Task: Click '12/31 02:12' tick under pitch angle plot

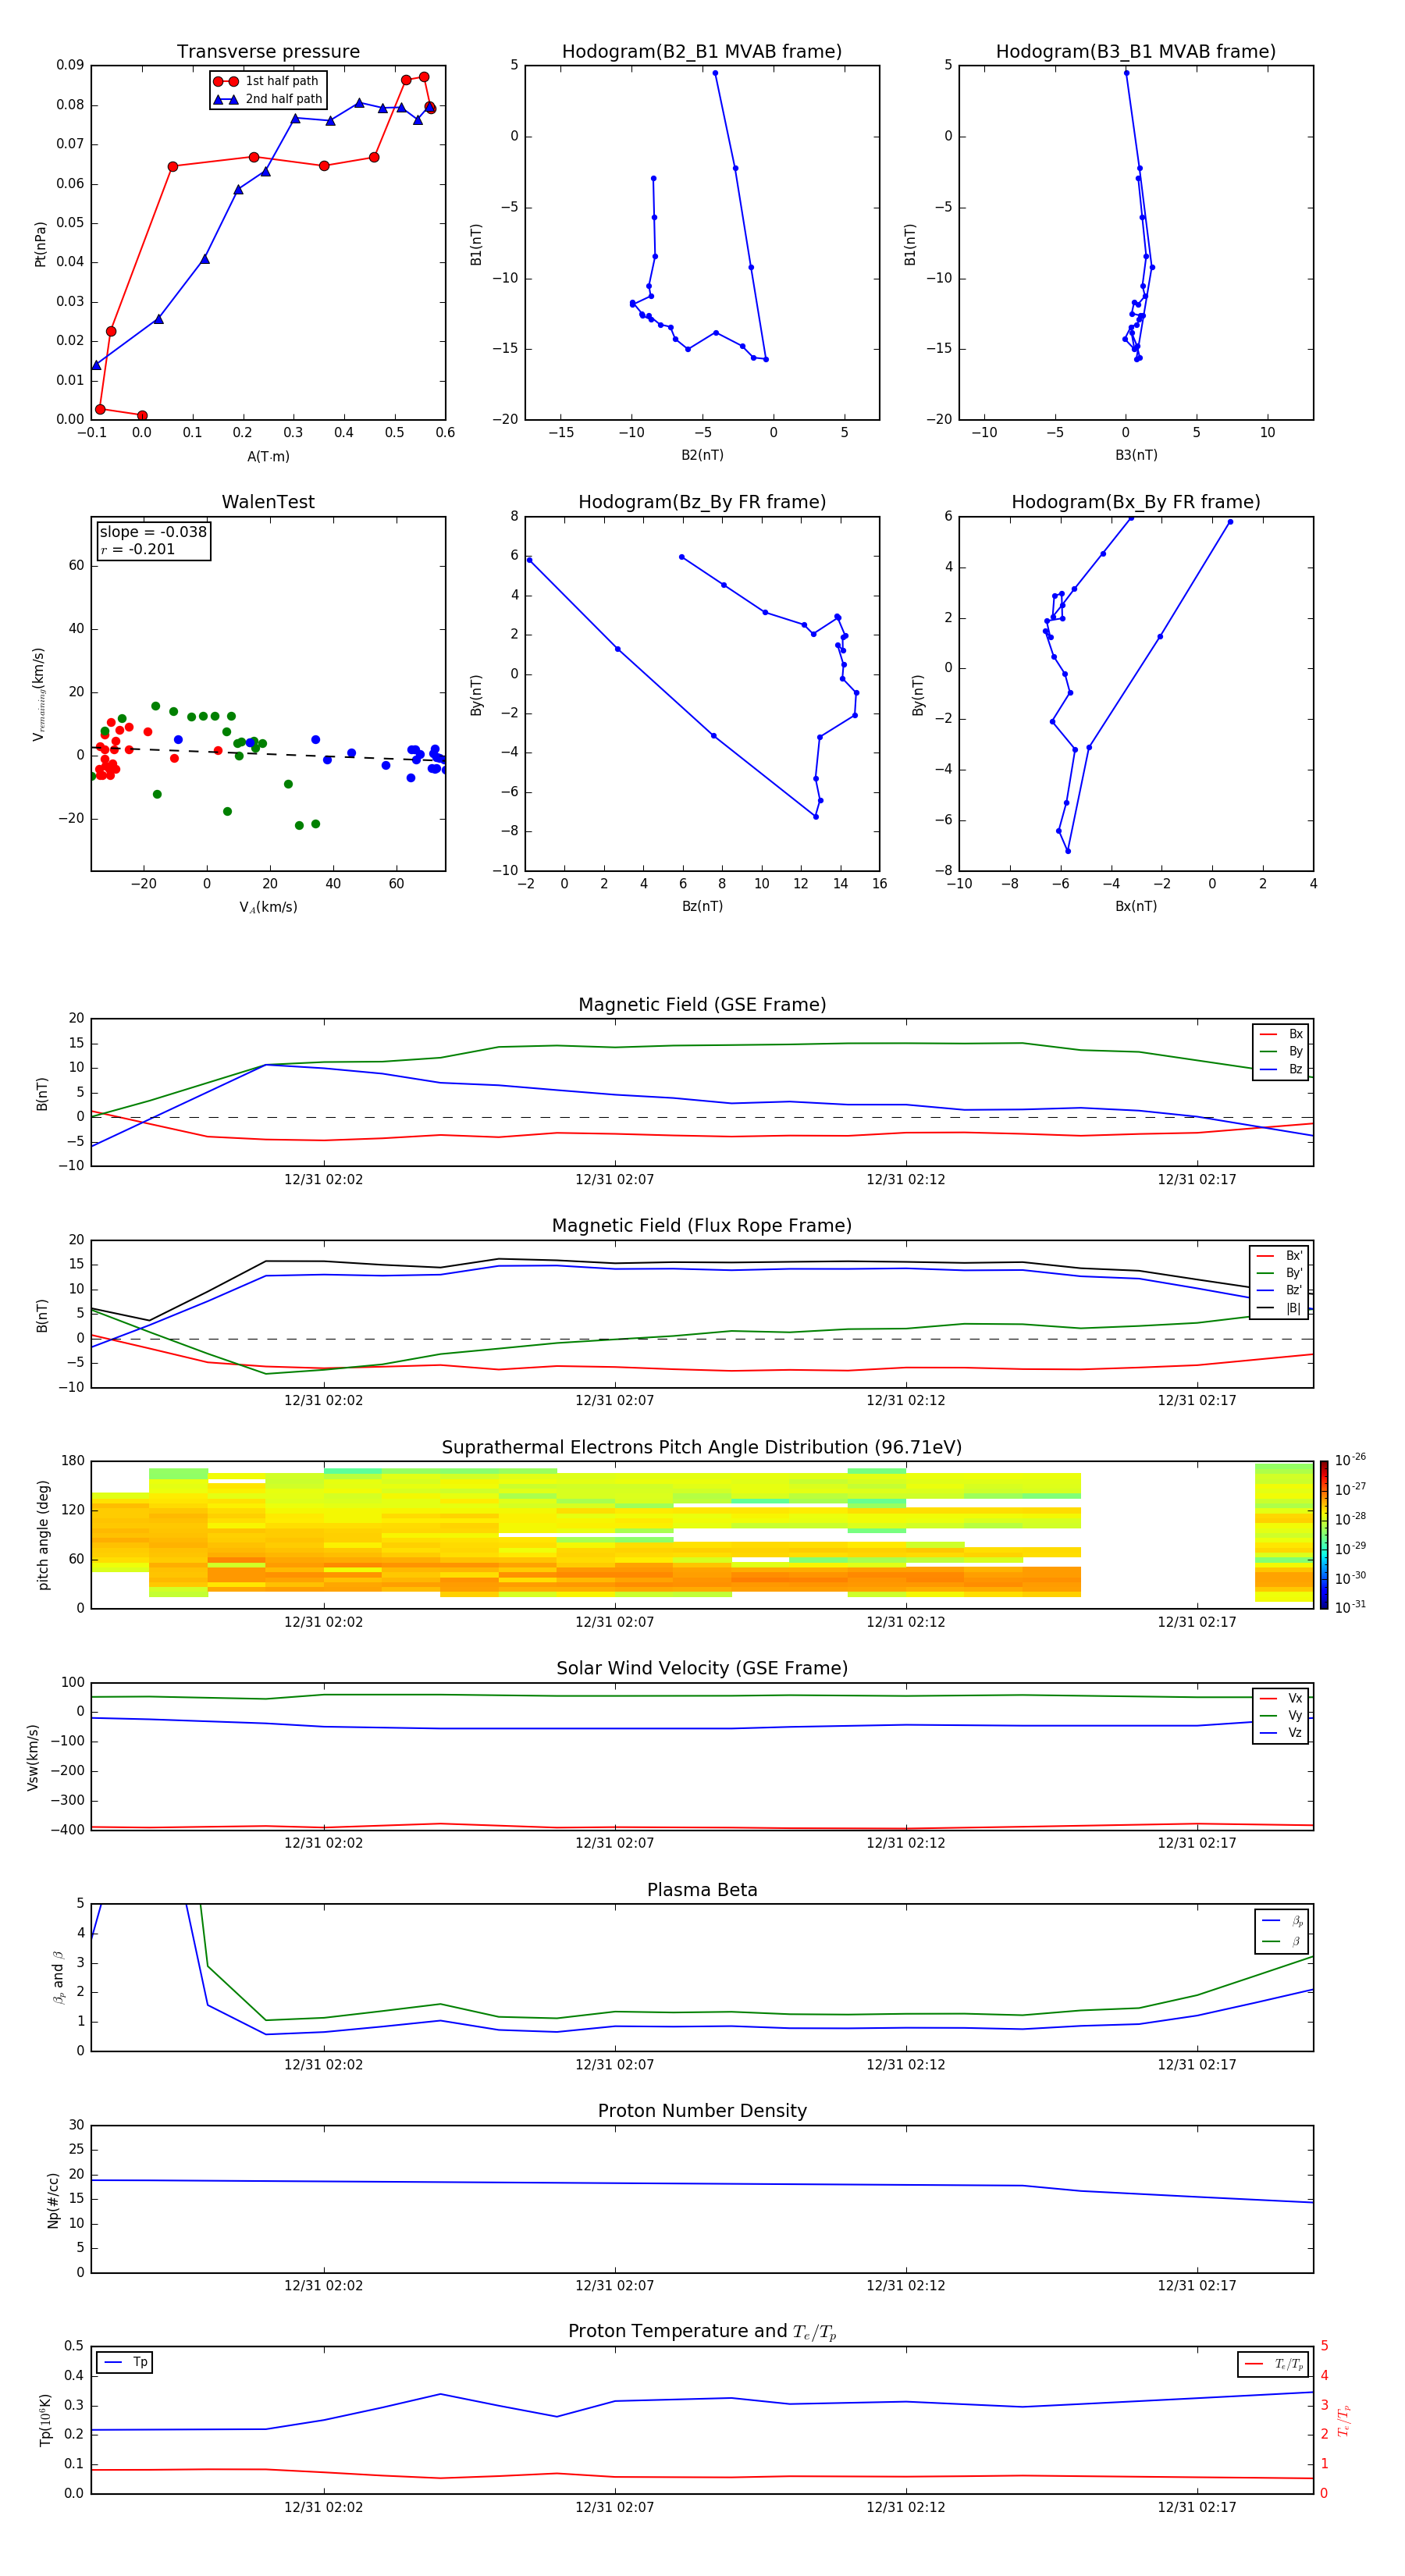Action: tap(905, 1622)
